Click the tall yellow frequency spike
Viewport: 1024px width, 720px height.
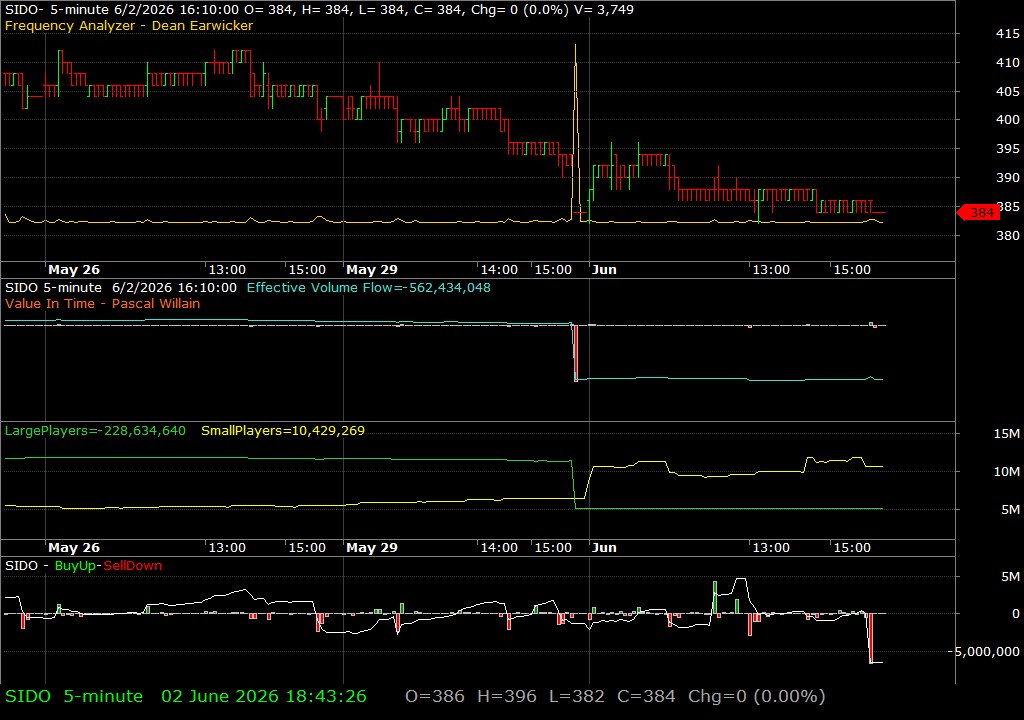575,131
